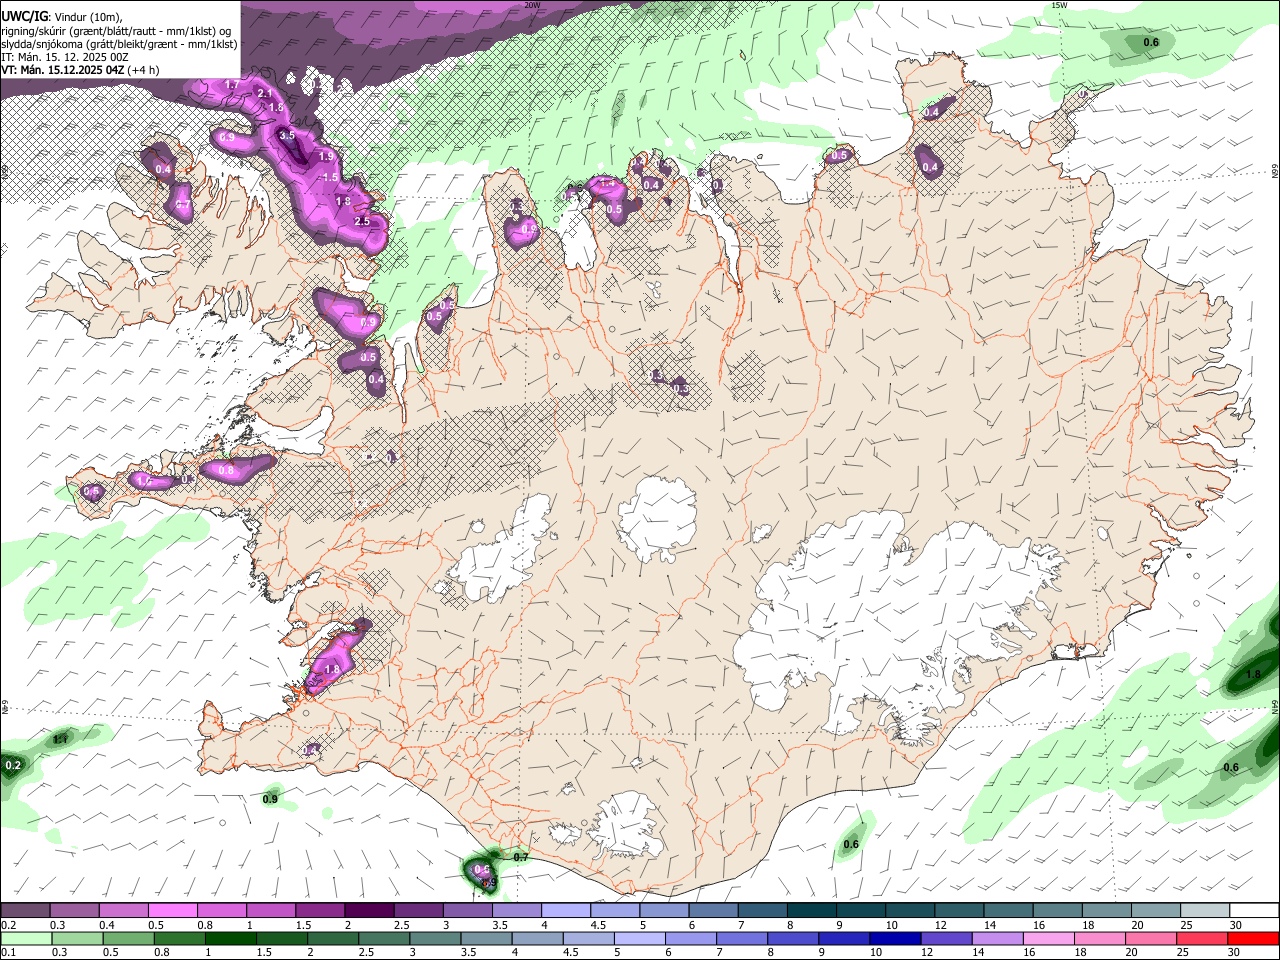The width and height of the screenshot is (1280, 960).
Task: Select the pale grey swatch between 25 and 30 in top row
Action: [x=1206, y=911]
